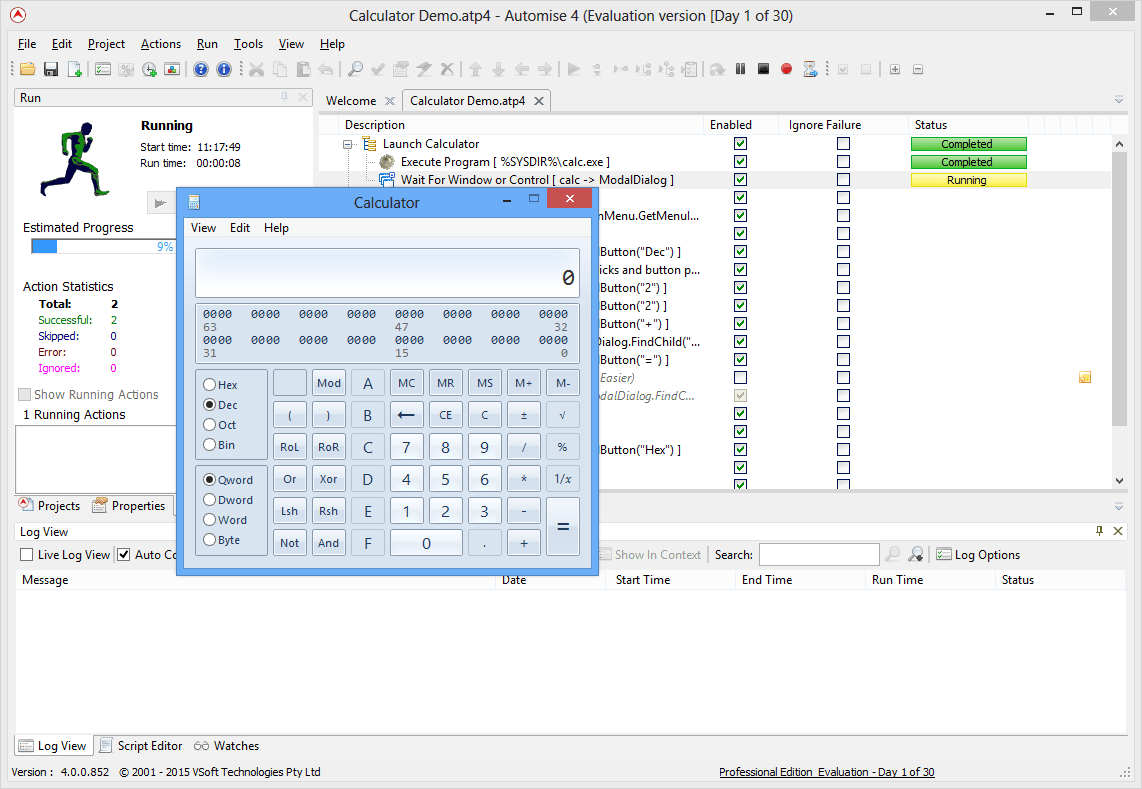
Task: Check Ignore Failure for Launch Calculator row
Action: pyautogui.click(x=843, y=144)
